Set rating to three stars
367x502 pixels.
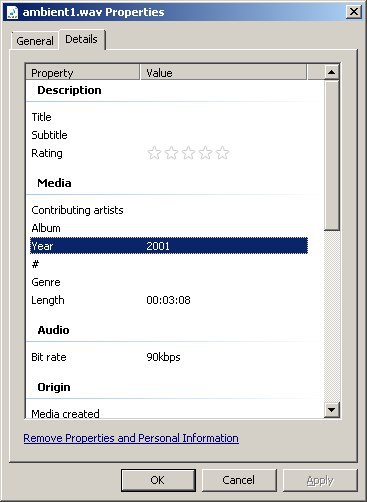[188, 153]
